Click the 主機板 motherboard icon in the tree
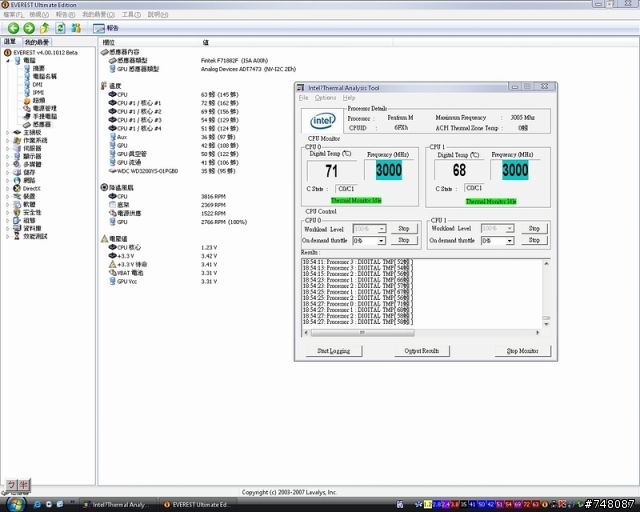 17,132
